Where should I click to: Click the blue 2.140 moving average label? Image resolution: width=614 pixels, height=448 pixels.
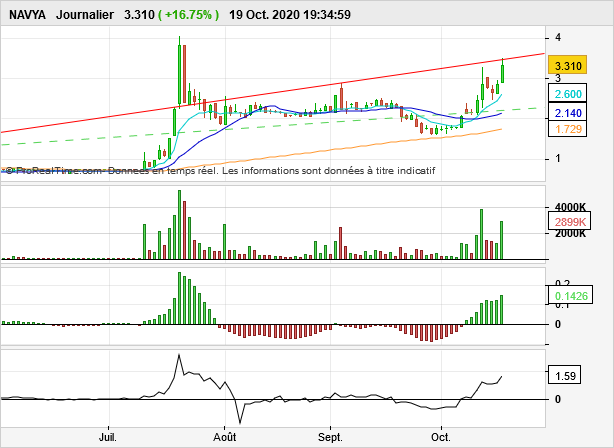coord(567,113)
